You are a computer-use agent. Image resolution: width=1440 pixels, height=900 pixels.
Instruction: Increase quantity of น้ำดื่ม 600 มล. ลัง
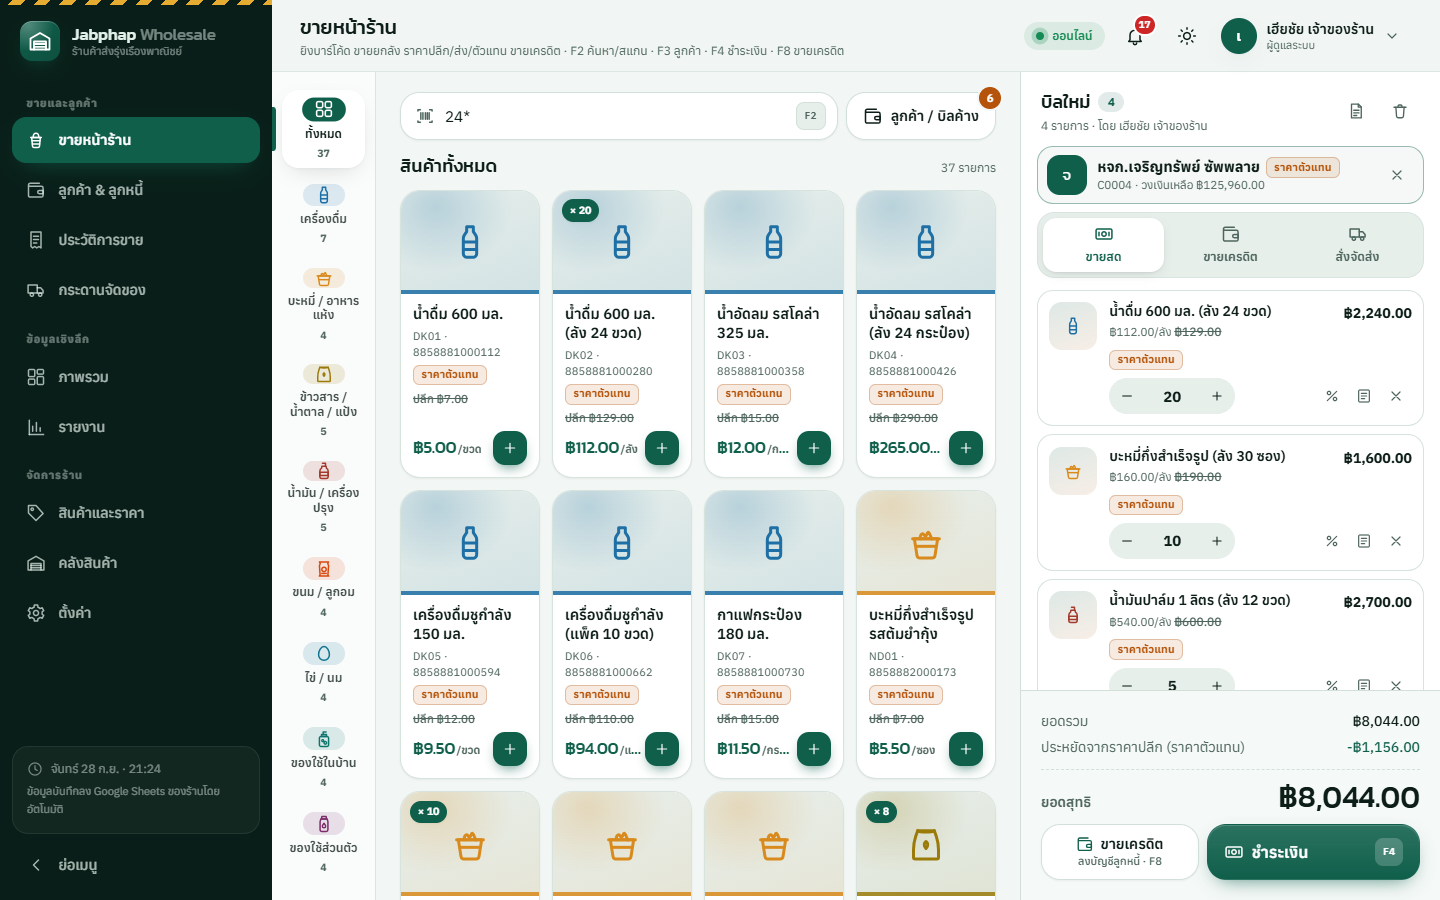tap(1217, 396)
